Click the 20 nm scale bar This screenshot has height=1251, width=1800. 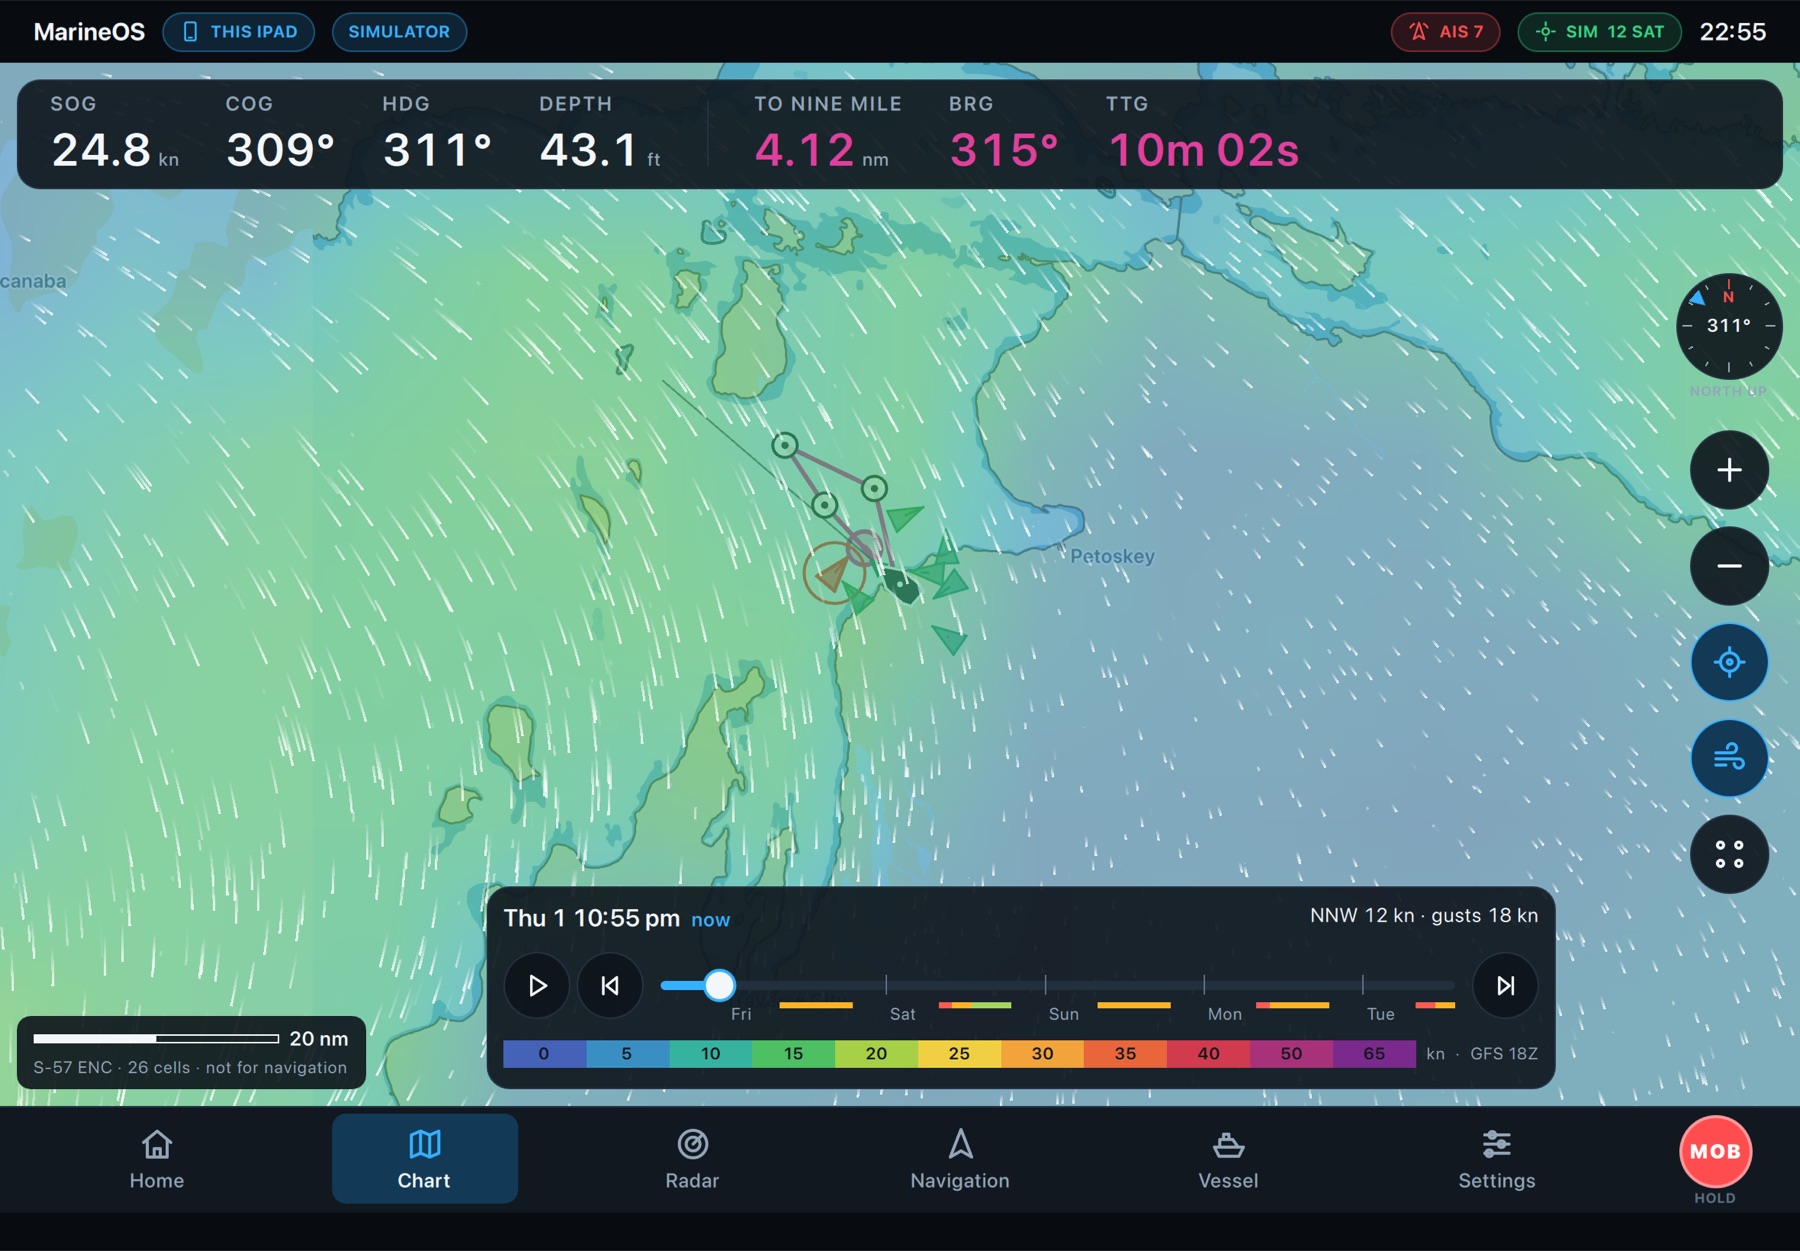click(x=191, y=1039)
